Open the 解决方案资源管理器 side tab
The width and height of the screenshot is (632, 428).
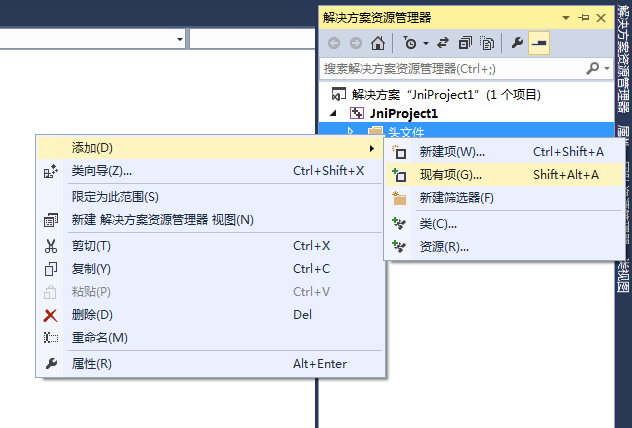coord(623,58)
